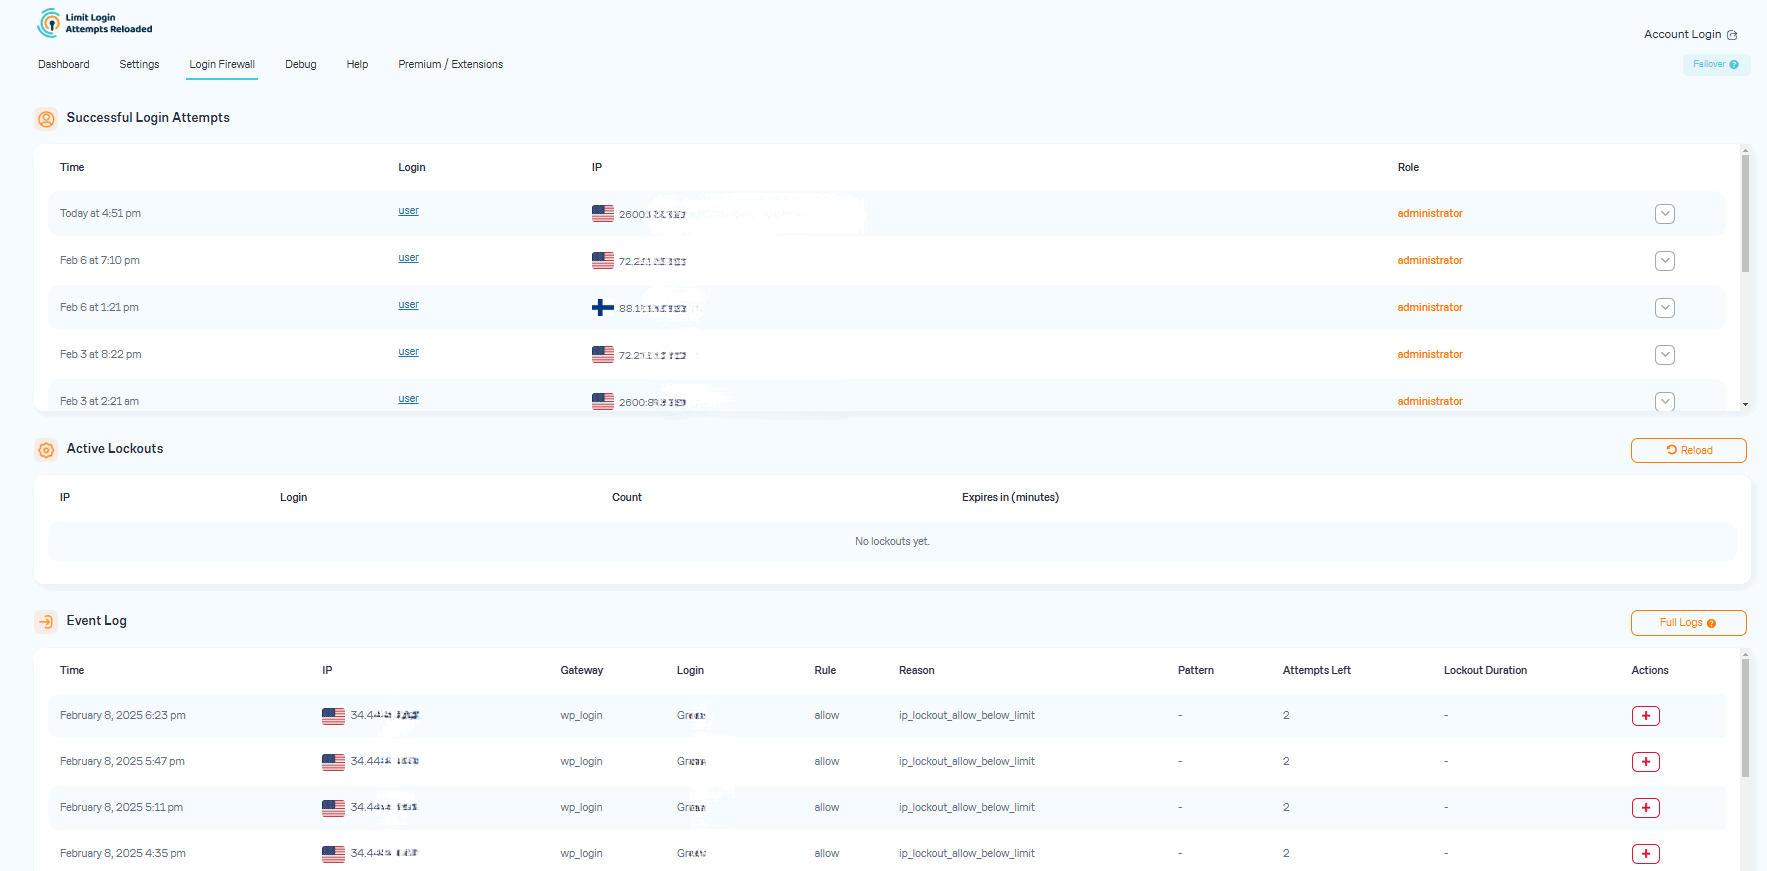Click flag in February 8 5:47 pm event
Screen dimensions: 1767x871
tap(333, 762)
